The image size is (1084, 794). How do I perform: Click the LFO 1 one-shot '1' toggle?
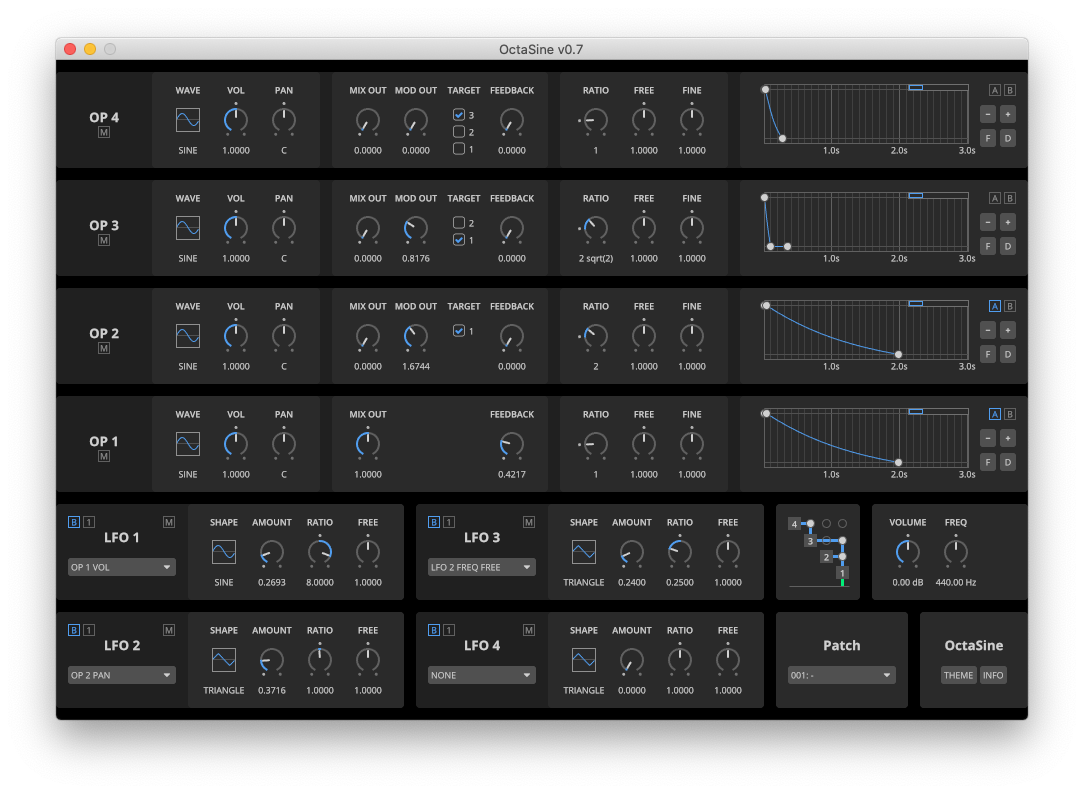click(89, 522)
